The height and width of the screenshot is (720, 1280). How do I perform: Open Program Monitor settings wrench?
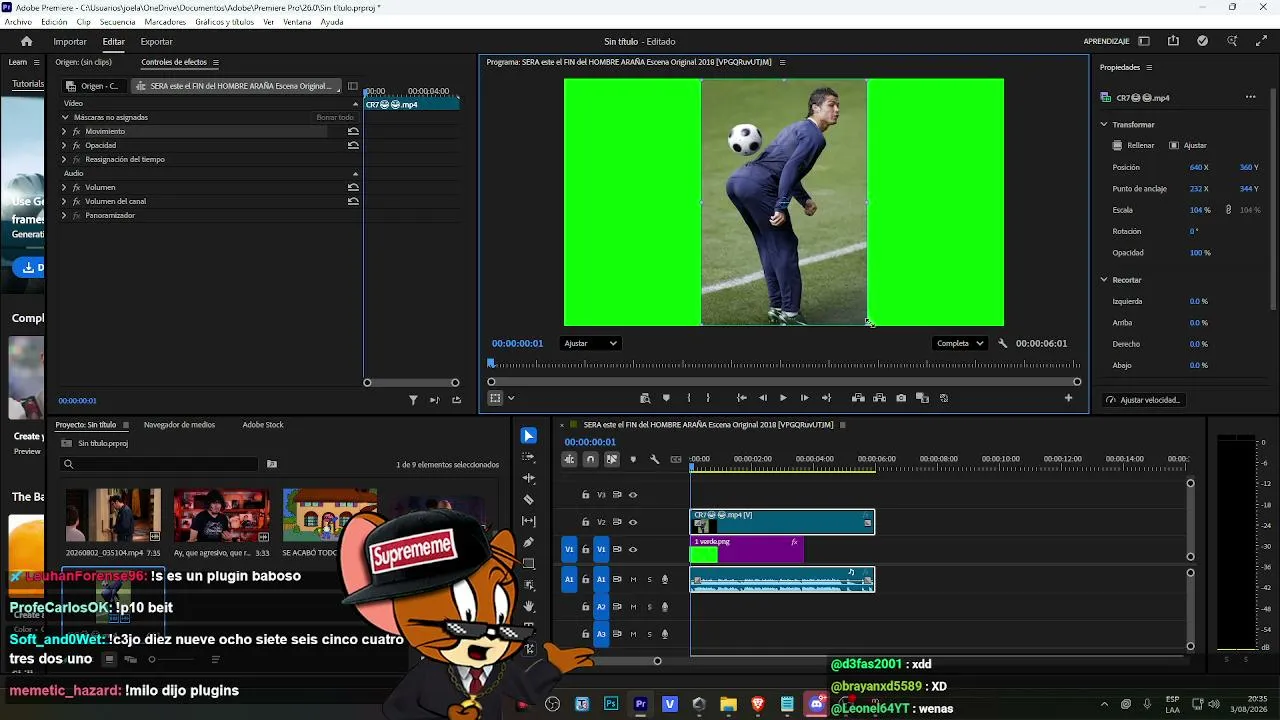point(1002,343)
